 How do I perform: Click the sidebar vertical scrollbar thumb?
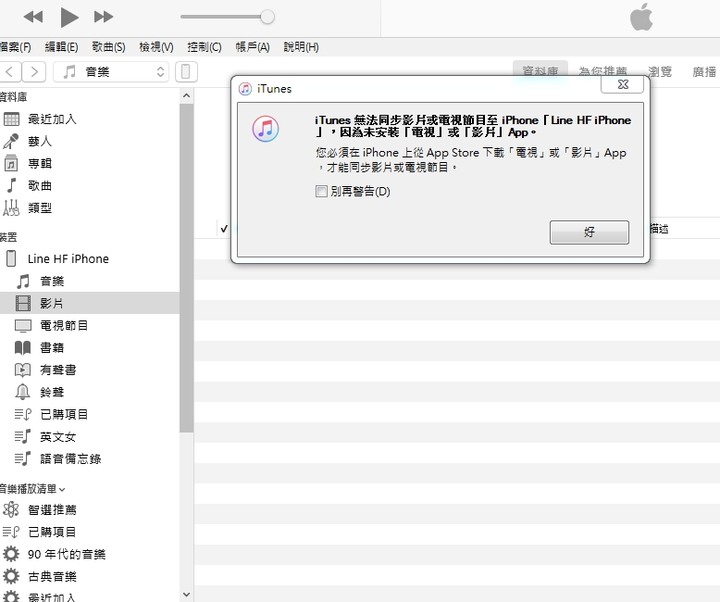point(186,268)
